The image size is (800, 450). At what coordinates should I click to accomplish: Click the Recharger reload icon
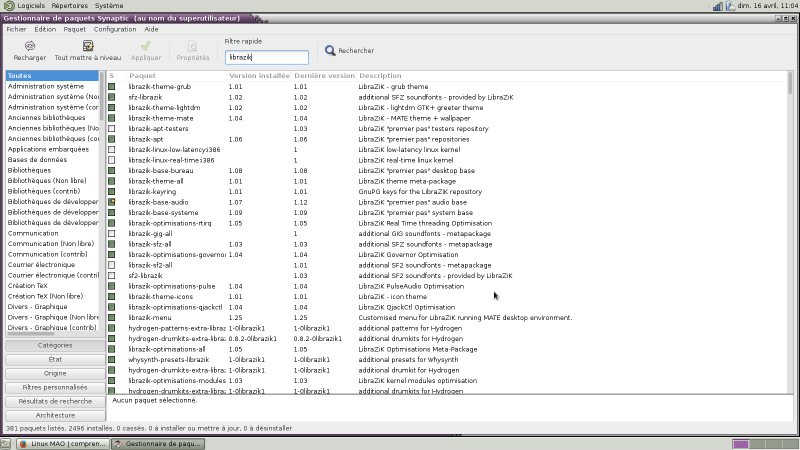[29, 45]
